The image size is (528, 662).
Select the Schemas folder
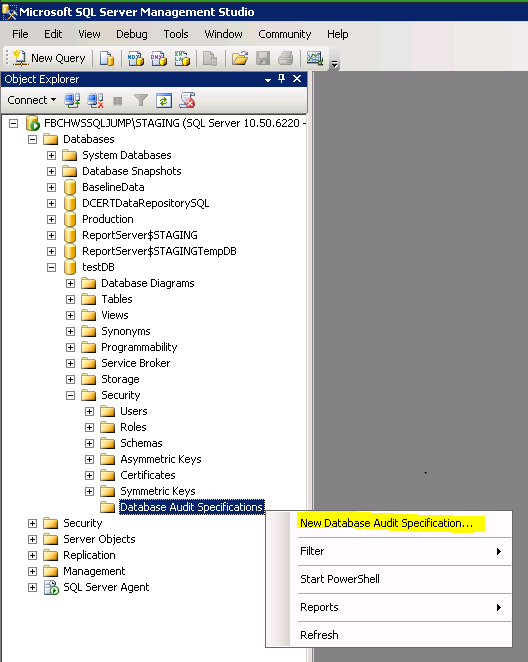[x=141, y=443]
